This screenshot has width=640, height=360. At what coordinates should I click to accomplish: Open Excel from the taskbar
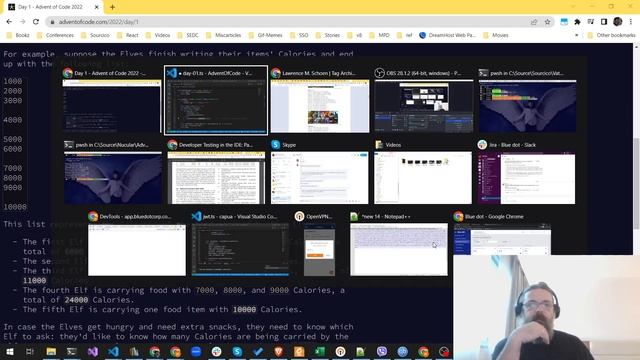pyautogui.click(x=320, y=351)
